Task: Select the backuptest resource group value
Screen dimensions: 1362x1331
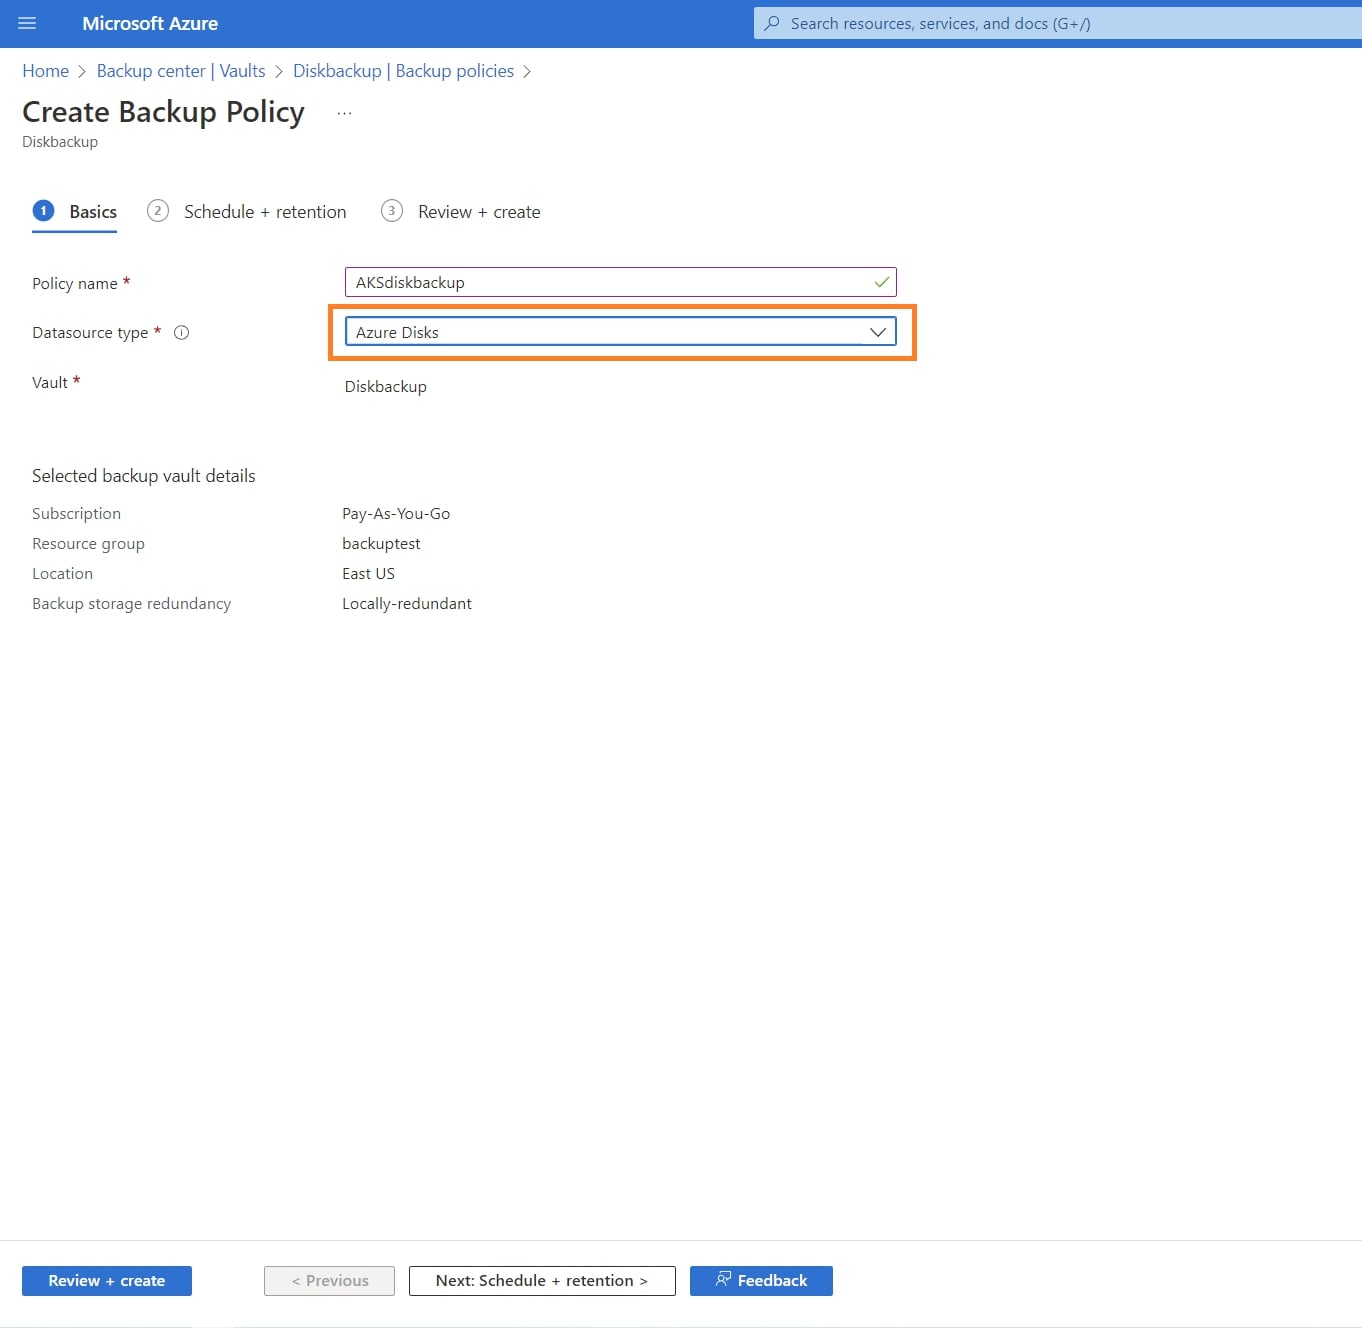Action: 381,544
